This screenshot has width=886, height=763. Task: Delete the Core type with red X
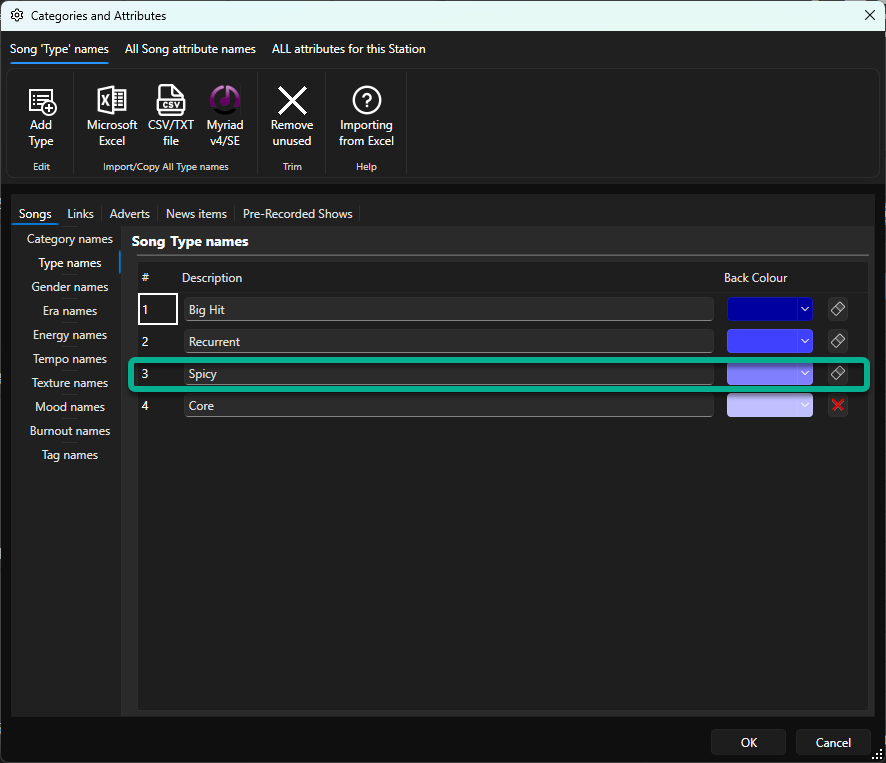click(x=837, y=405)
